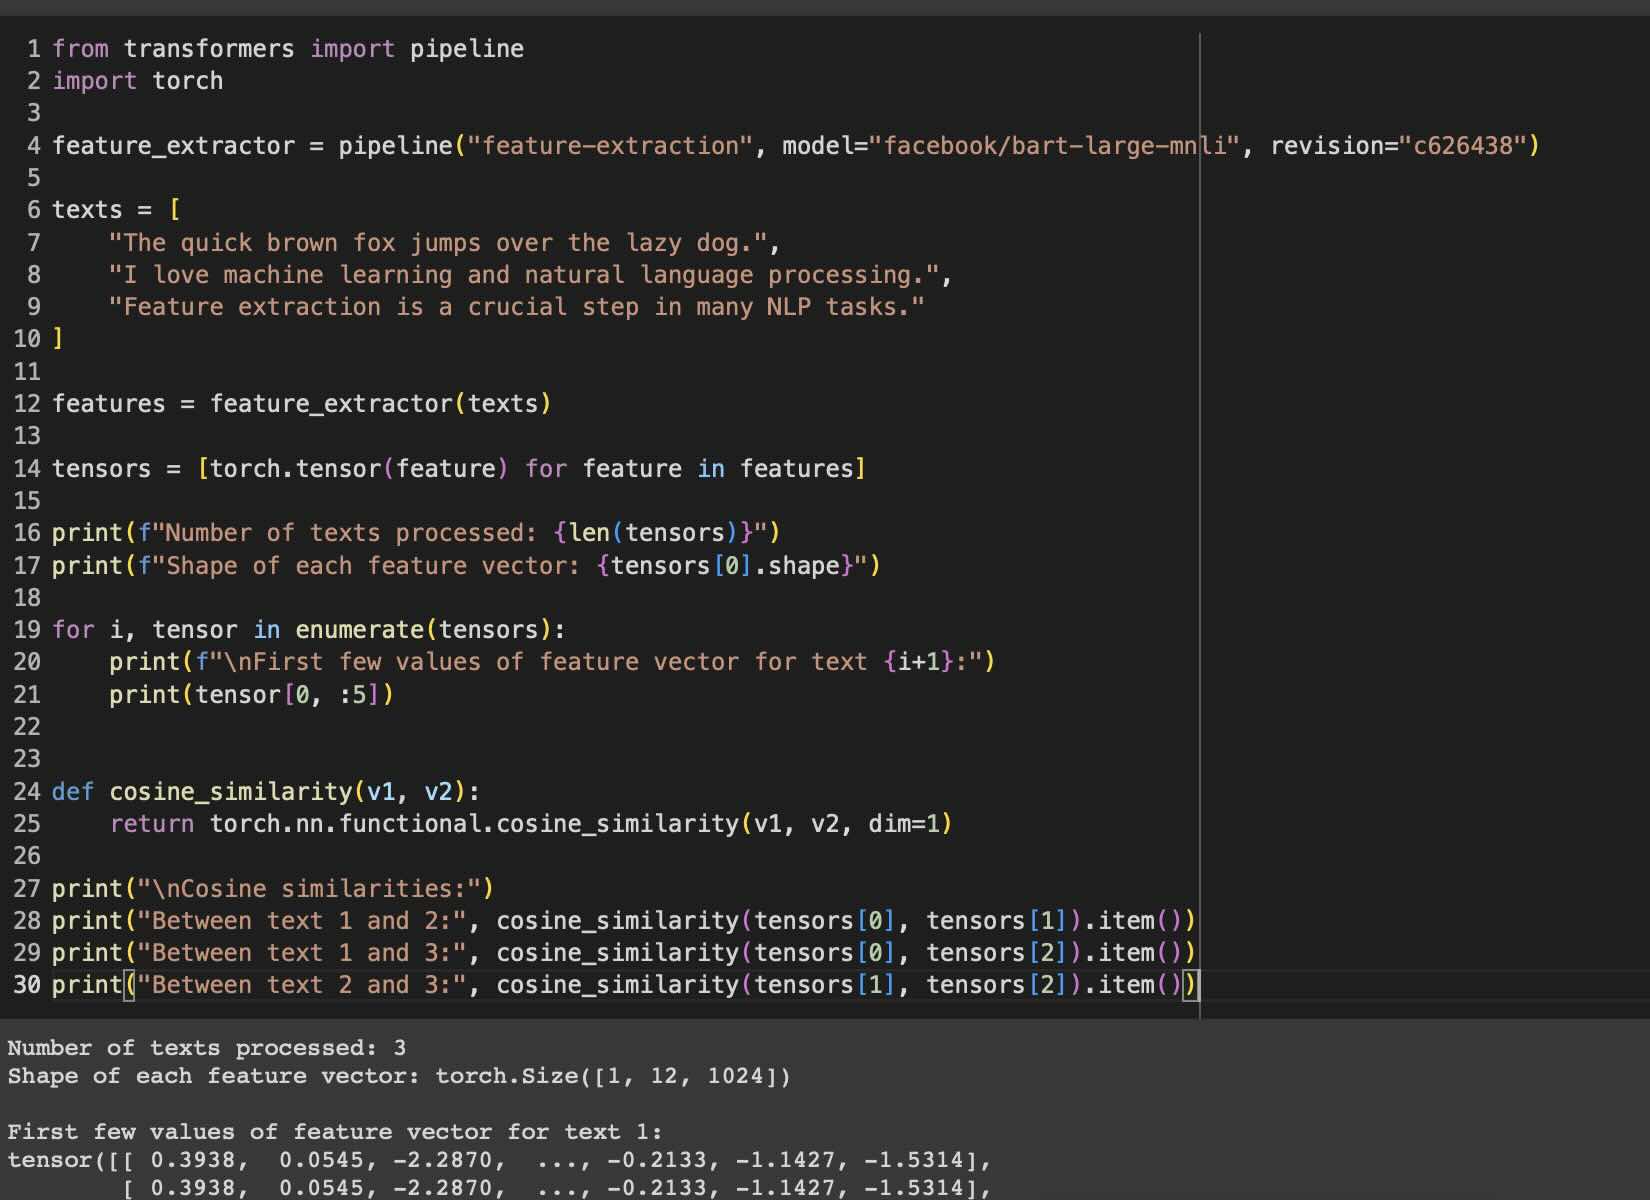Click the vertical ruler line on the right
The width and height of the screenshot is (1650, 1200).
(x=1199, y=500)
